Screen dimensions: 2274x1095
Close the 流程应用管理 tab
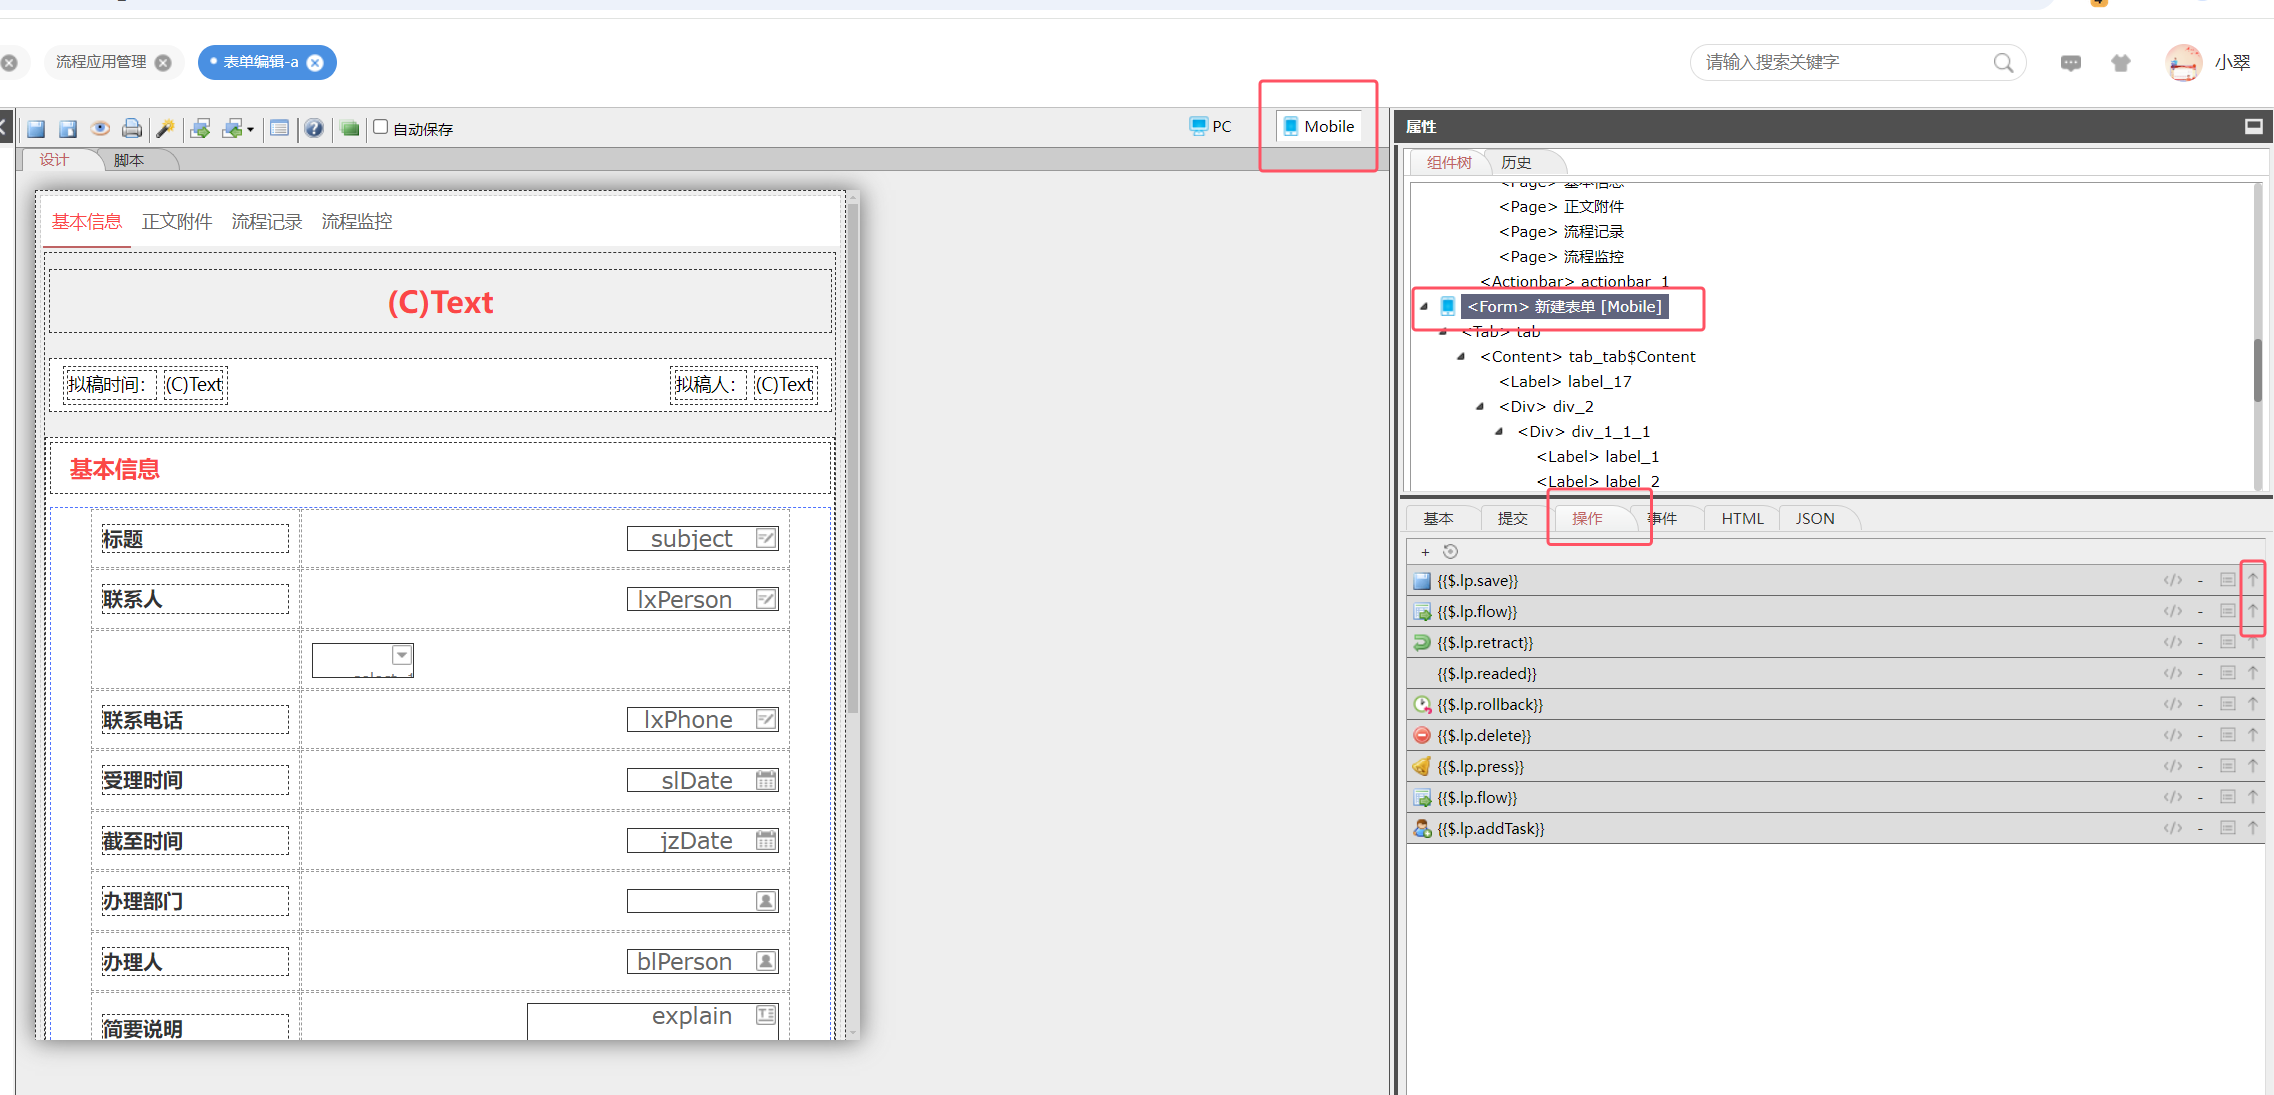pos(163,63)
